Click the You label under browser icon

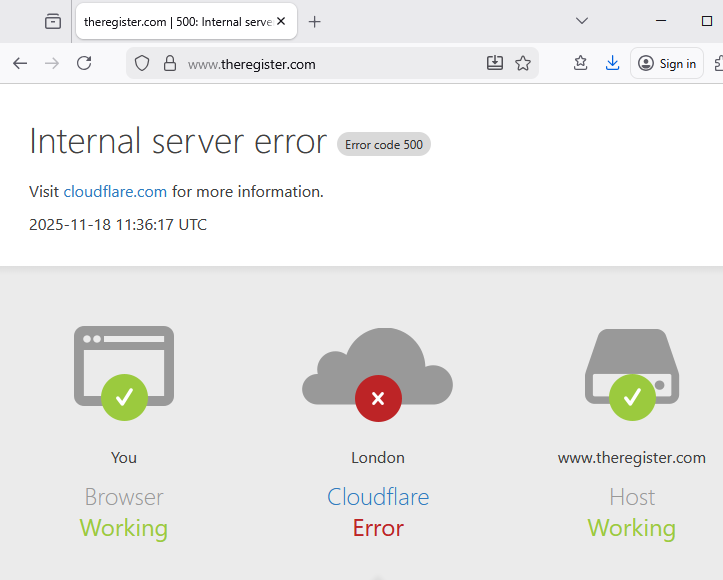[124, 457]
